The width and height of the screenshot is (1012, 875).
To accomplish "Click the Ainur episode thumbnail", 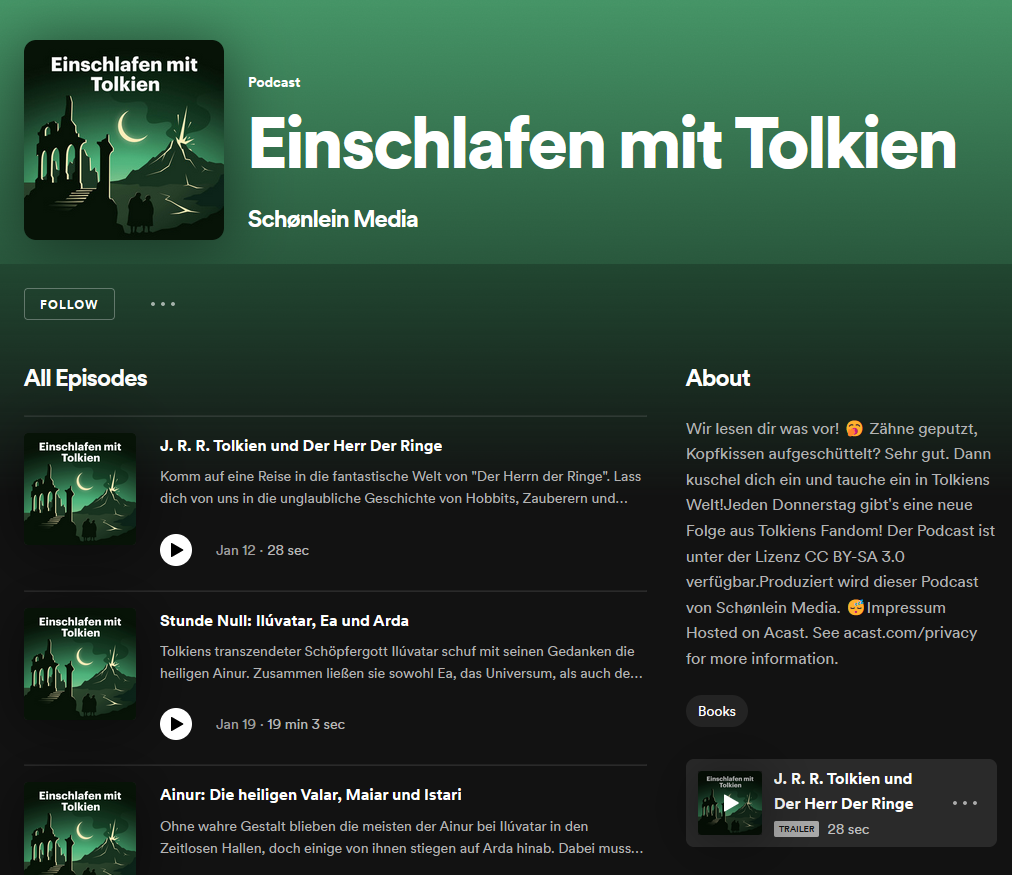I will click(80, 828).
